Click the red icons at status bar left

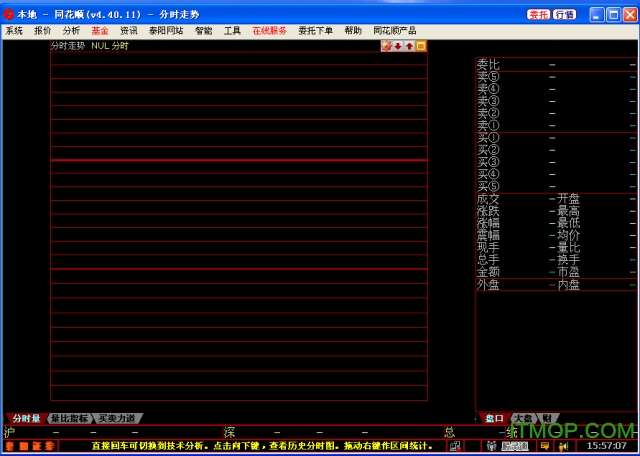click(x=30, y=446)
